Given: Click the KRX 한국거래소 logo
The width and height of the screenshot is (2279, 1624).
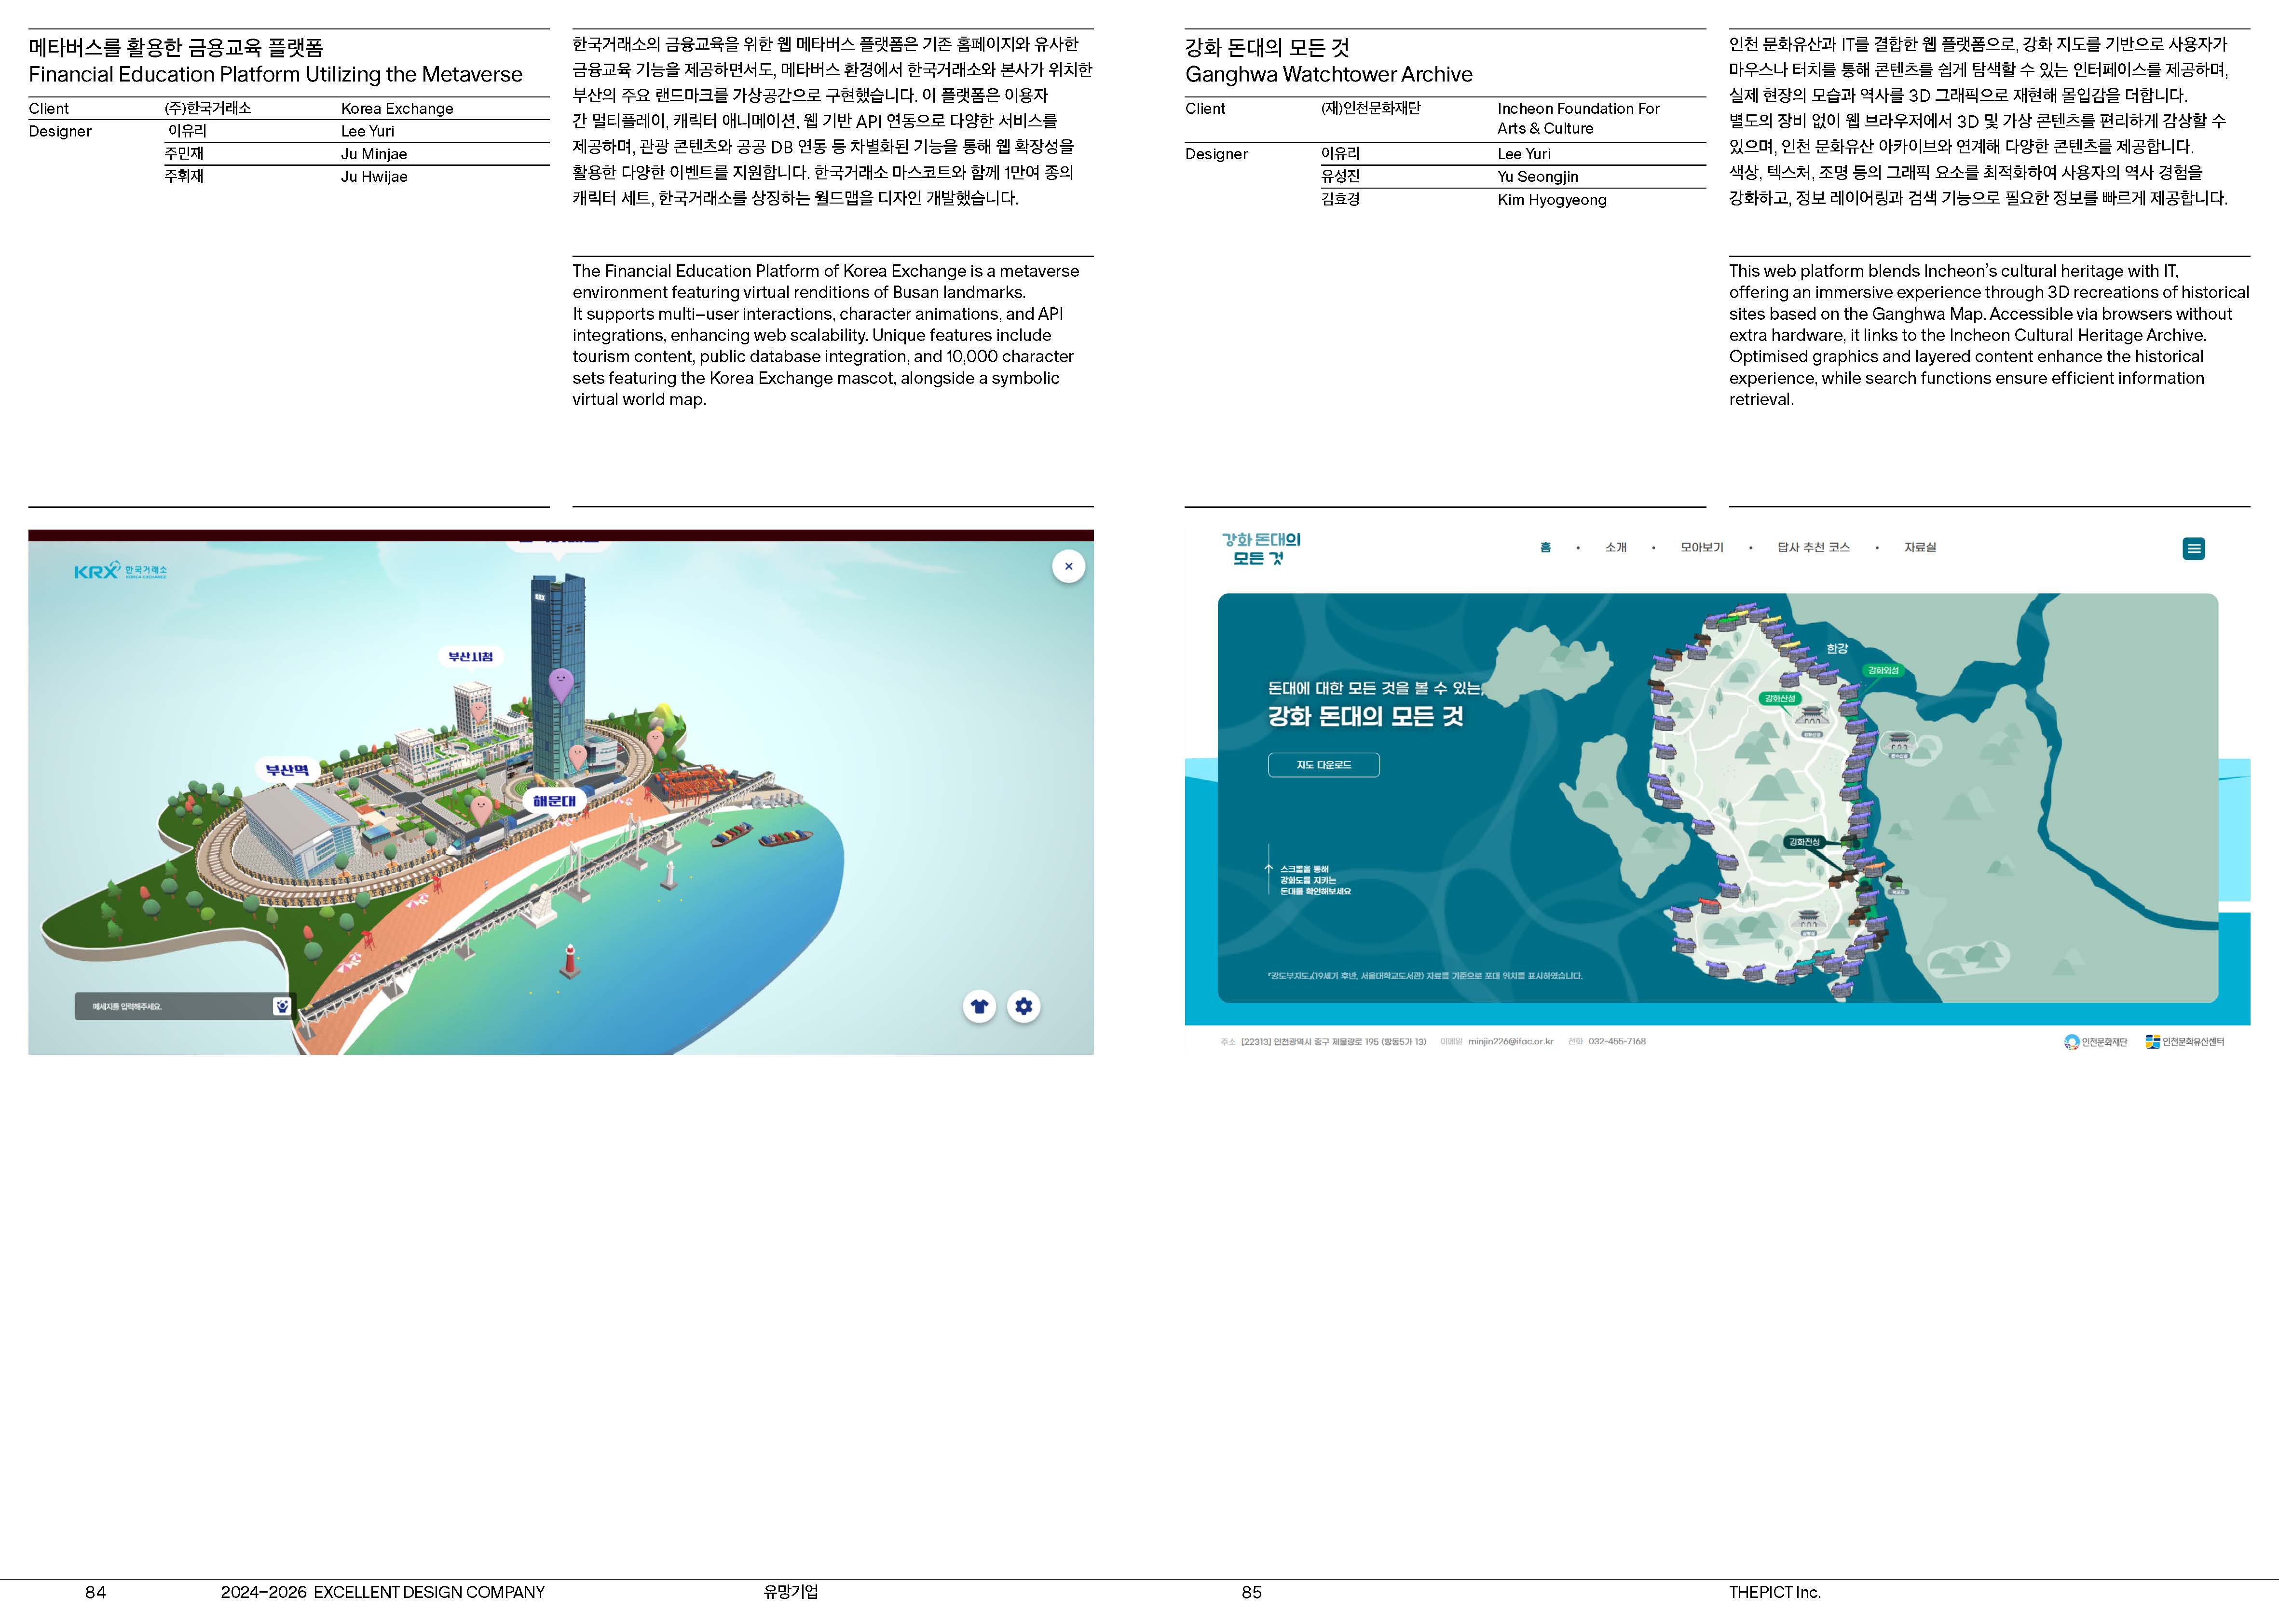Looking at the screenshot, I should coord(120,571).
